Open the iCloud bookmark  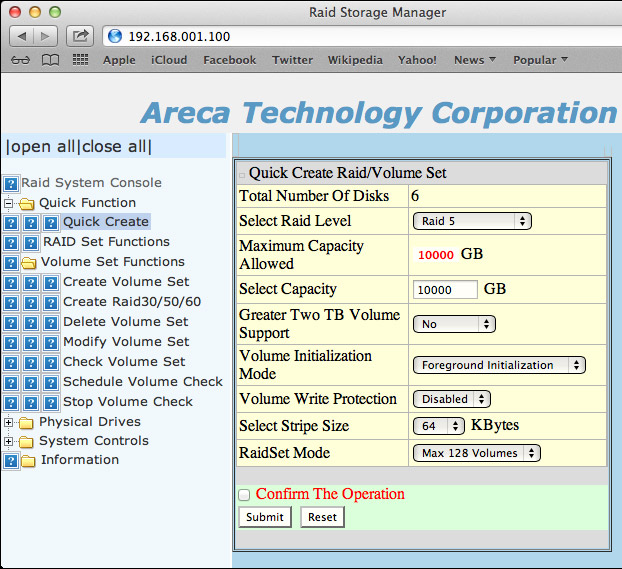(169, 60)
